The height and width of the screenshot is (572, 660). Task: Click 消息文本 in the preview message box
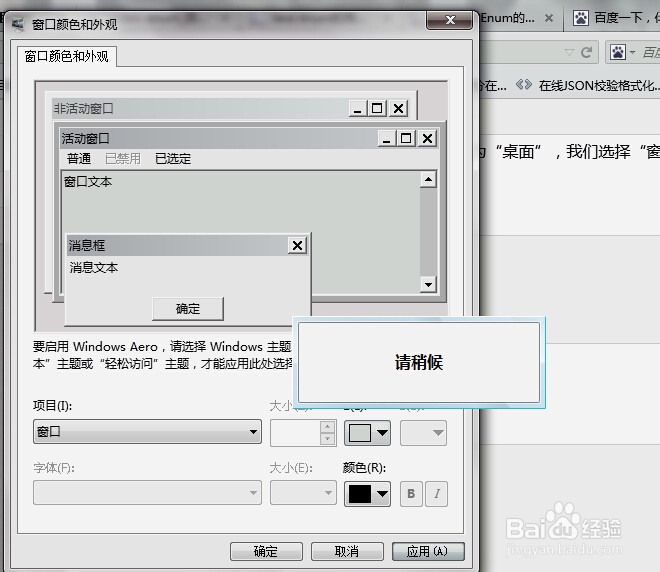pyautogui.click(x=94, y=268)
